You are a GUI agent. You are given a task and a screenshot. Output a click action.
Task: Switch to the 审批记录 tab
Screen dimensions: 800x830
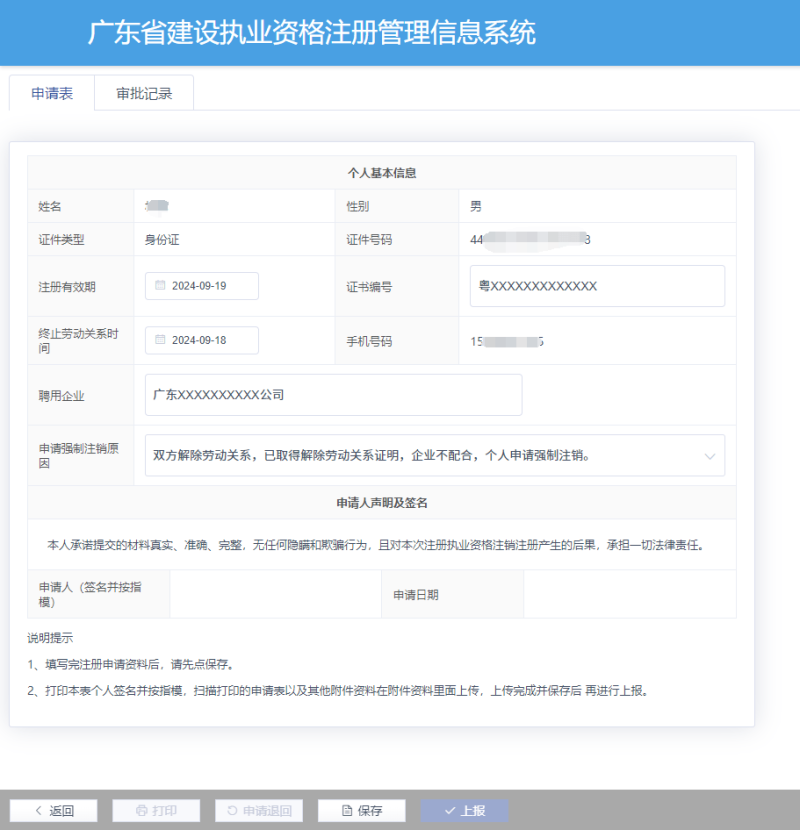tap(144, 92)
